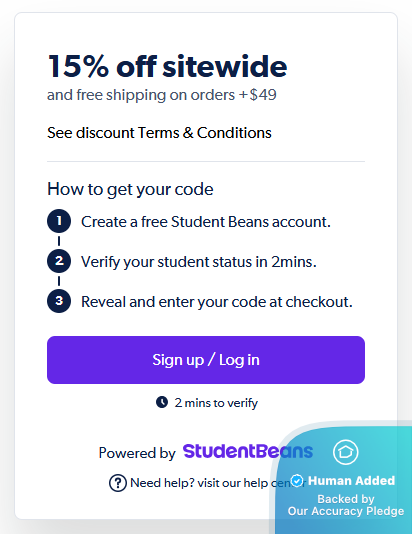412x534 pixels.
Task: Click Verify your student status in 2mins text
Action: coord(199,262)
